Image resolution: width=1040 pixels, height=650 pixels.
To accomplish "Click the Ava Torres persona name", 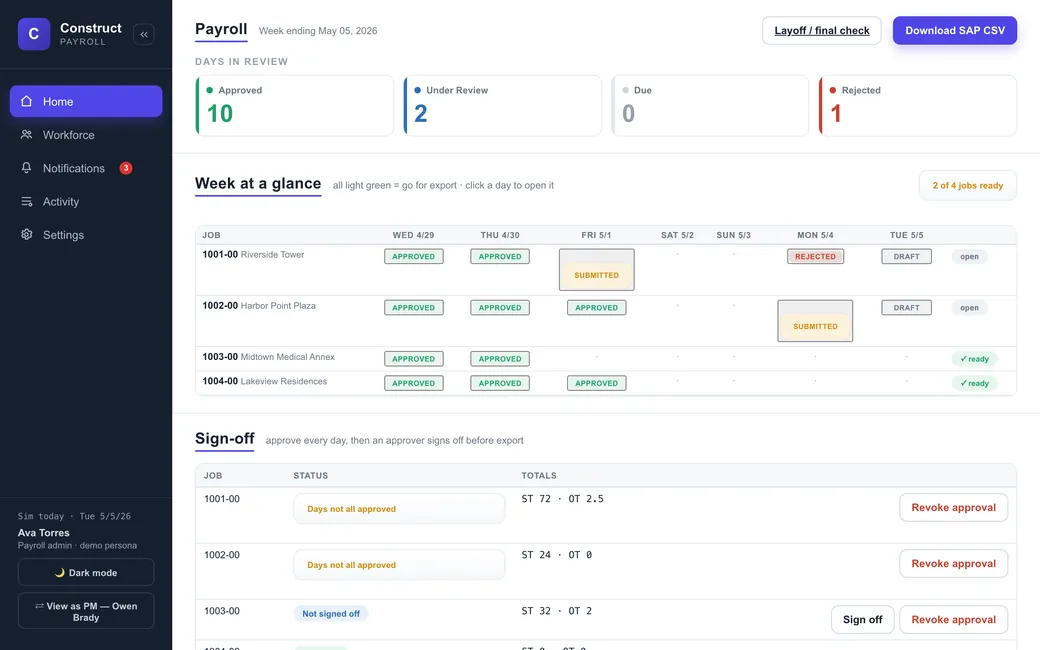I will tap(44, 533).
